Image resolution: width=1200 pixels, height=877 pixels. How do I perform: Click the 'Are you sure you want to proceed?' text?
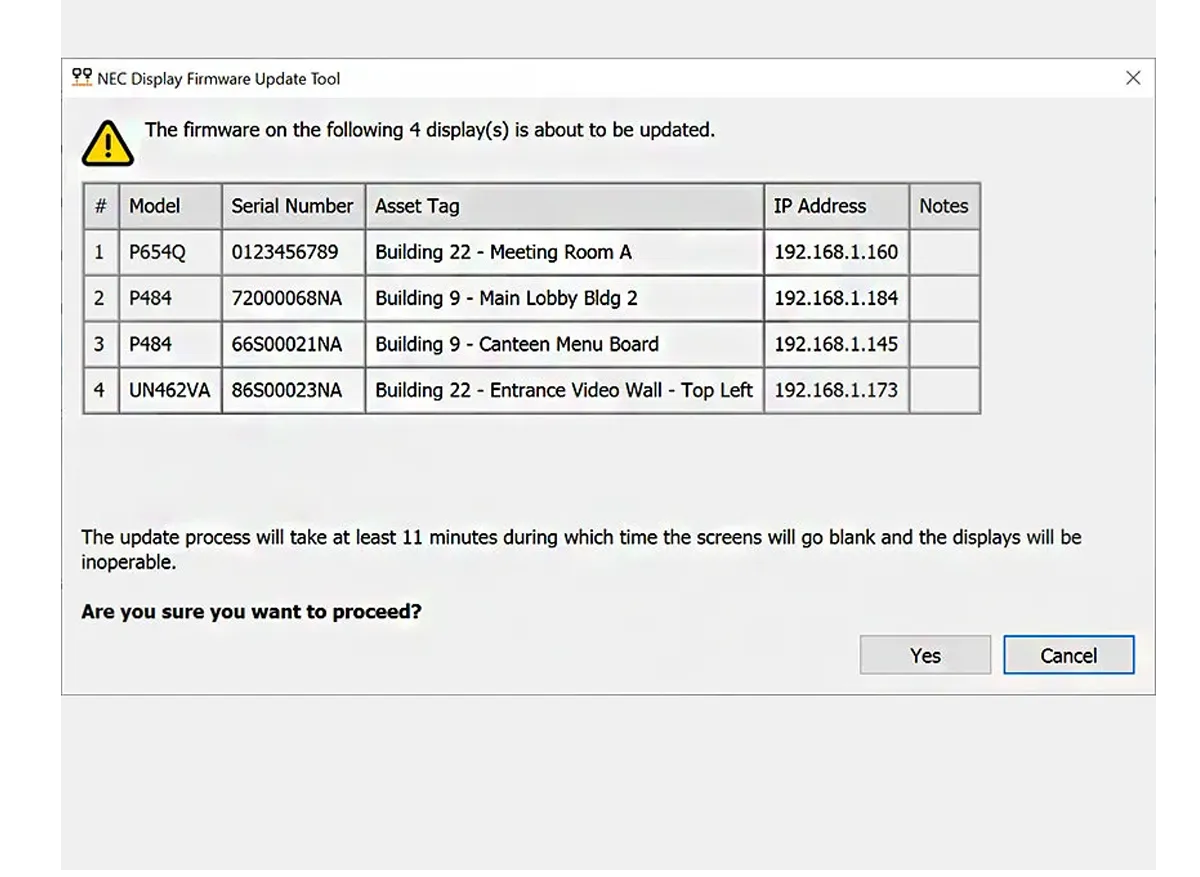(x=251, y=611)
